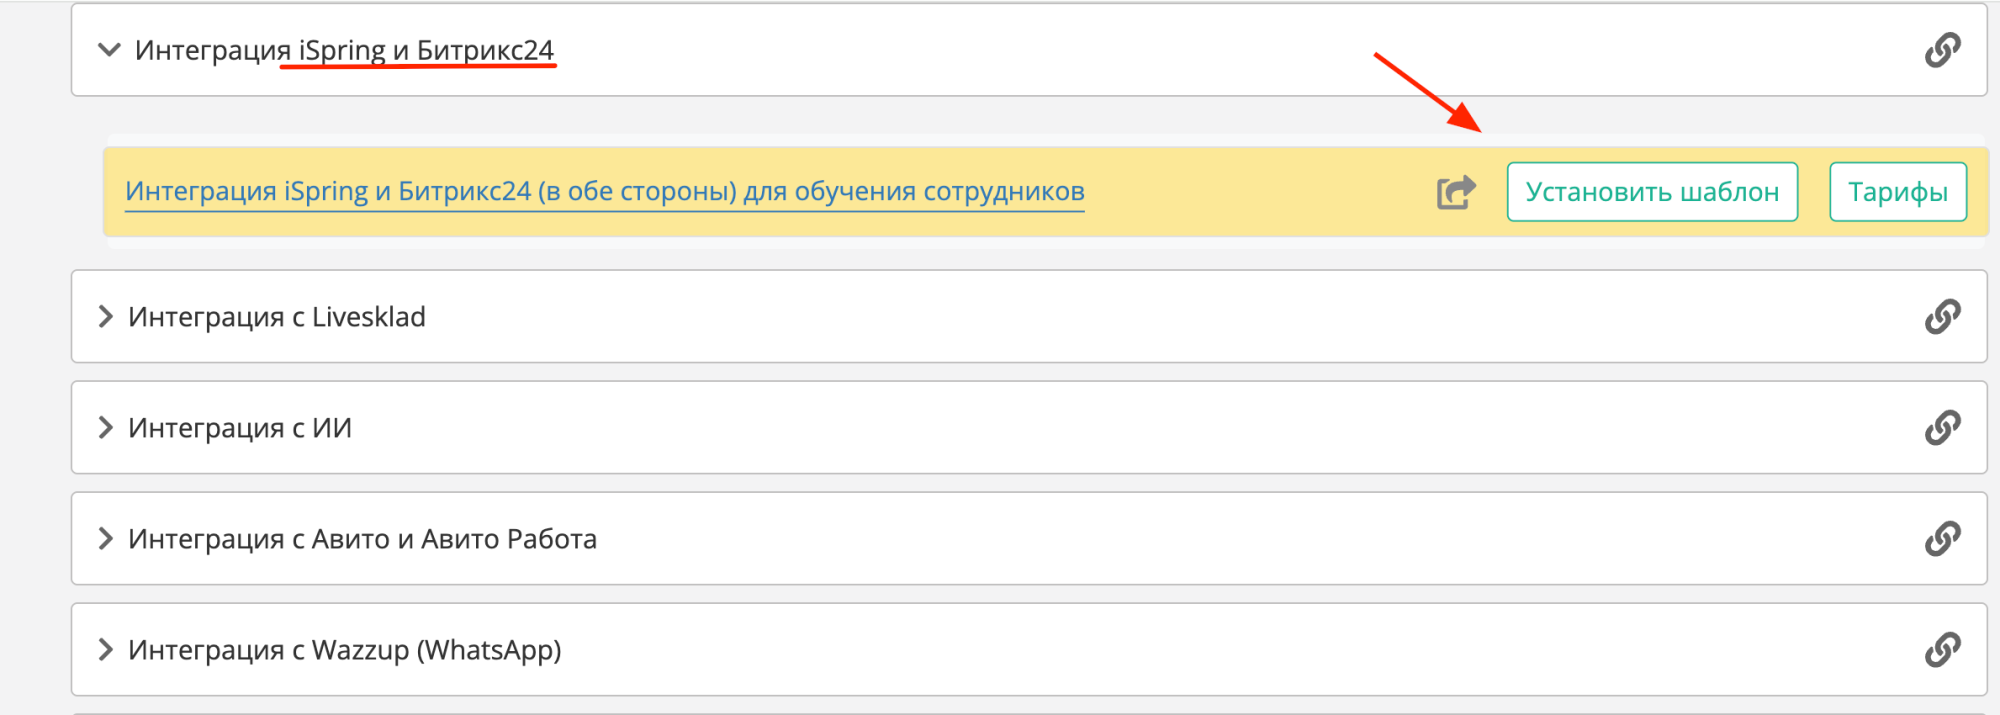This screenshot has width=2000, height=715.
Task: Click link icon in Wazzup (WhatsApp) row
Action: 1942,650
